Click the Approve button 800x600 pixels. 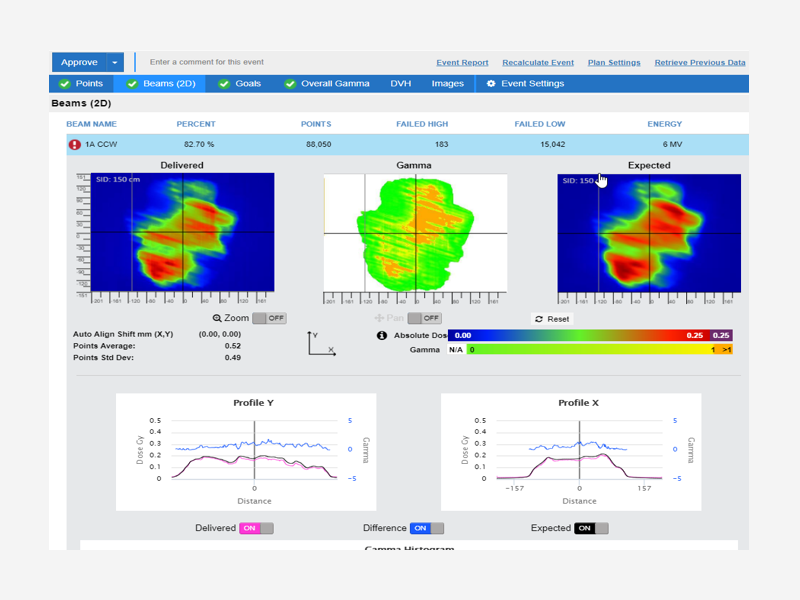79,62
